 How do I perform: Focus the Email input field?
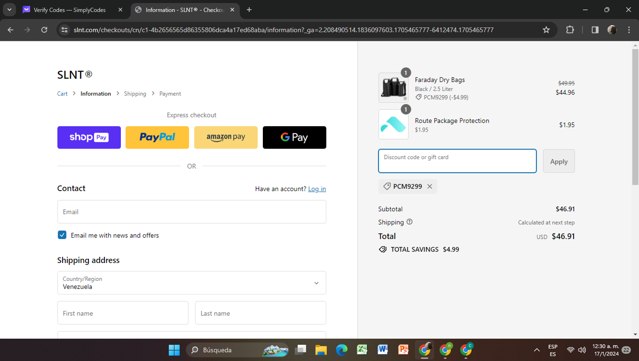tap(192, 212)
